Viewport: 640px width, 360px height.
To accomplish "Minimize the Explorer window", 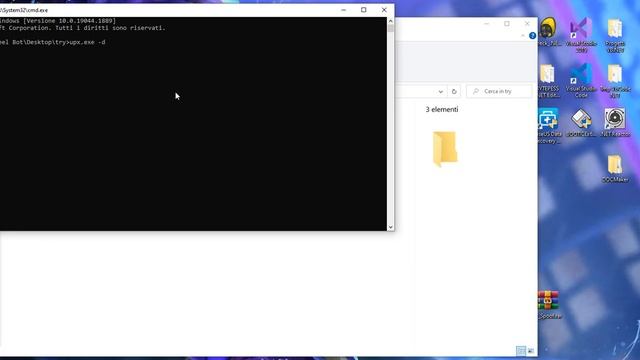I will [x=487, y=24].
